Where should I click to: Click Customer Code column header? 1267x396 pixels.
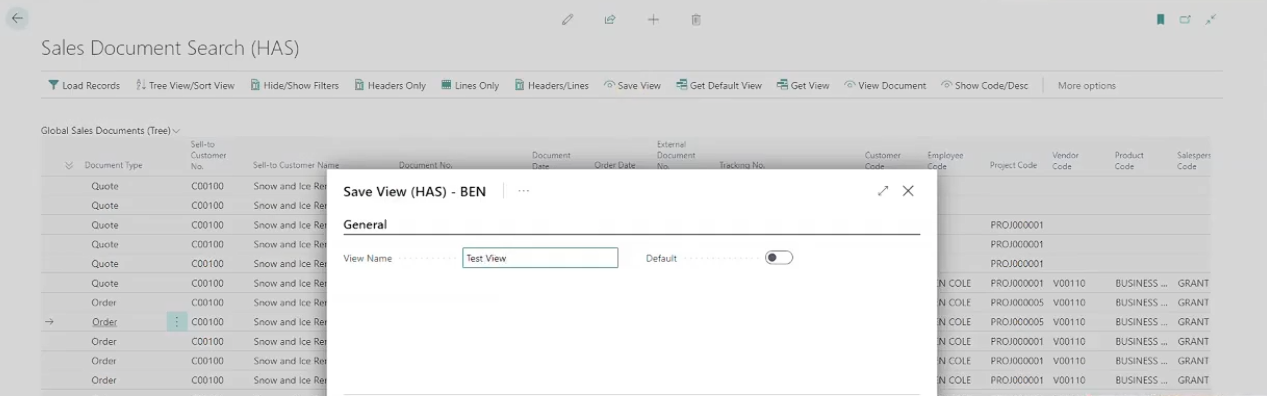point(883,160)
